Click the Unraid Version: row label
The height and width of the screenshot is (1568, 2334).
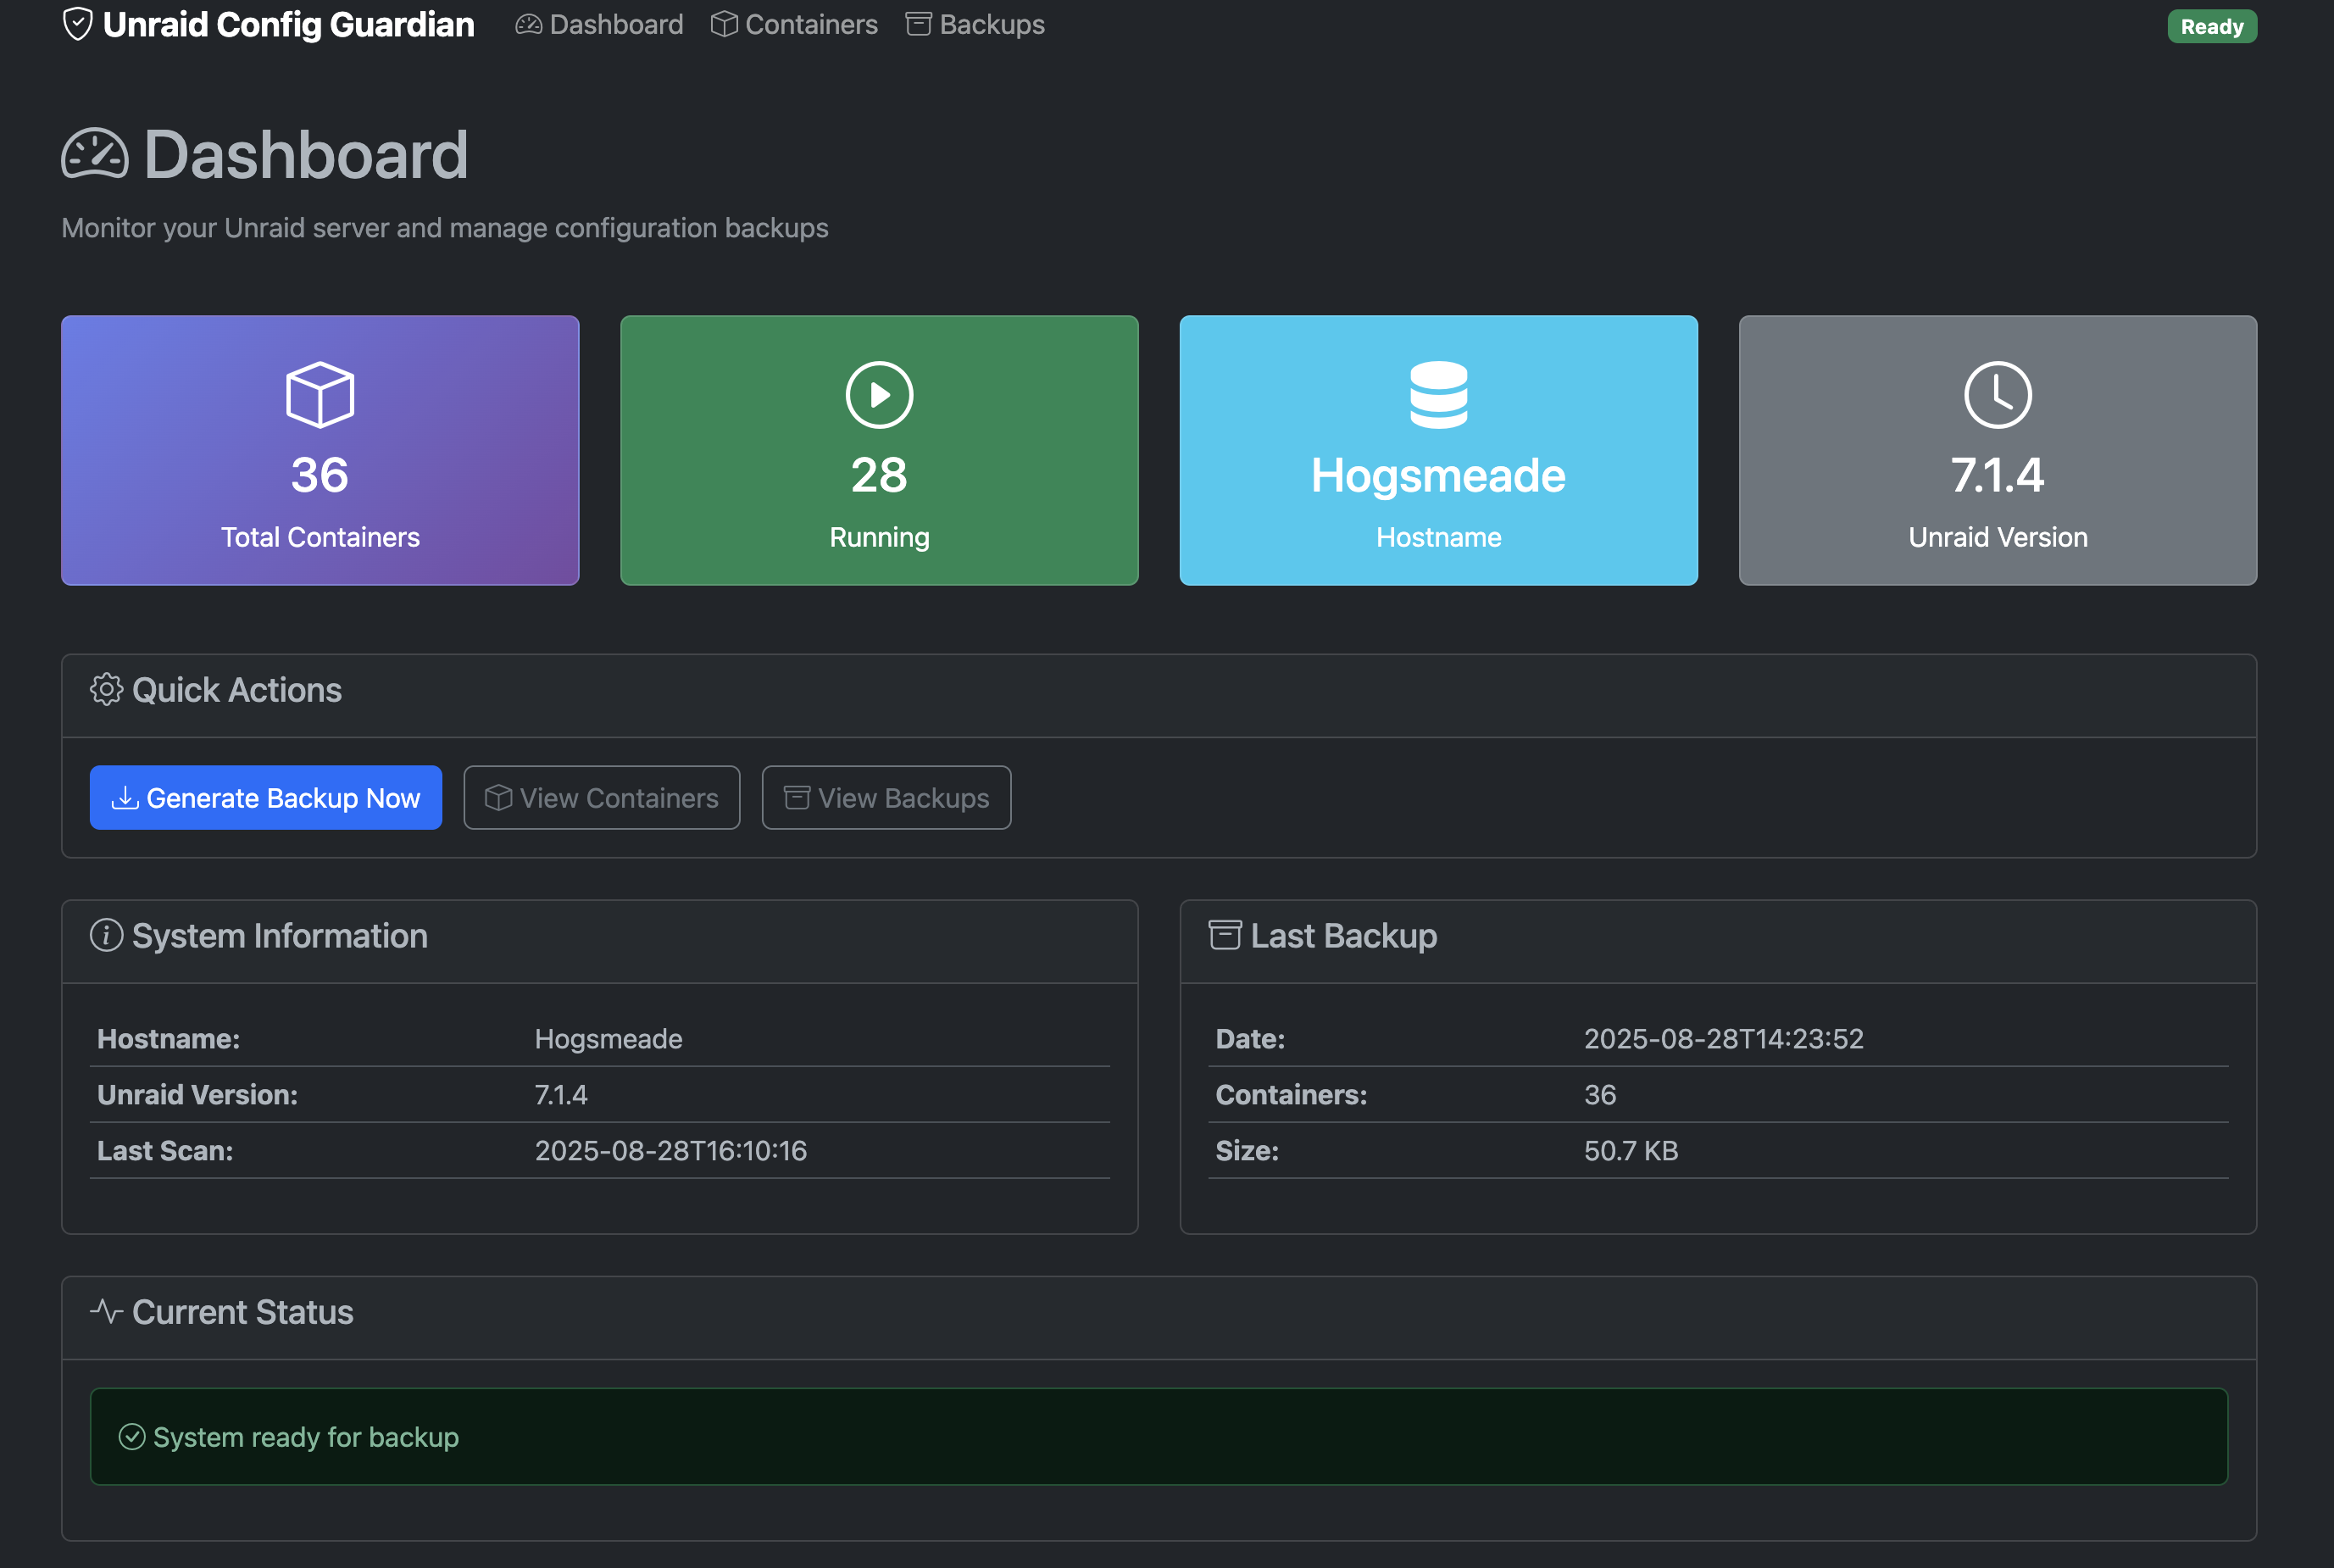click(x=197, y=1095)
